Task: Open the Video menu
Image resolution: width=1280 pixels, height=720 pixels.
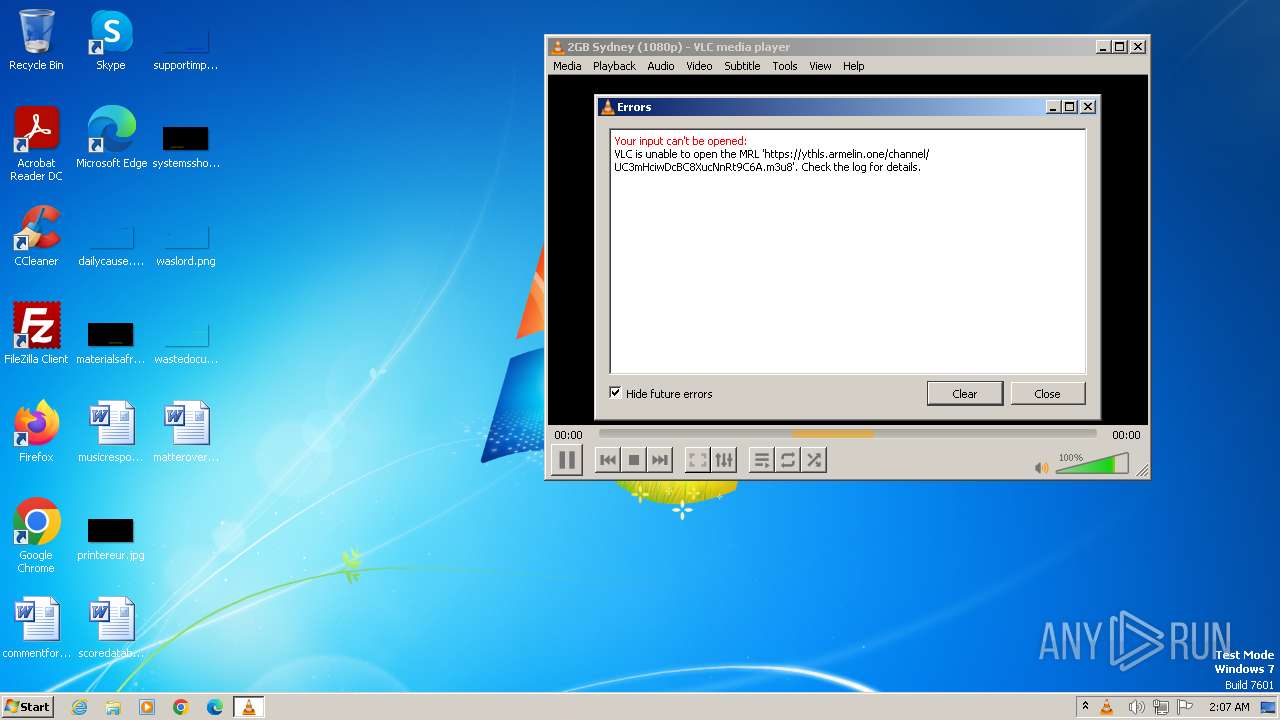Action: click(699, 66)
